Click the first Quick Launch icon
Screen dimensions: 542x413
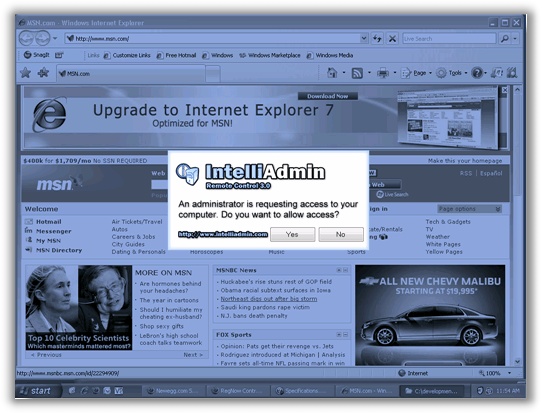pos(72,391)
